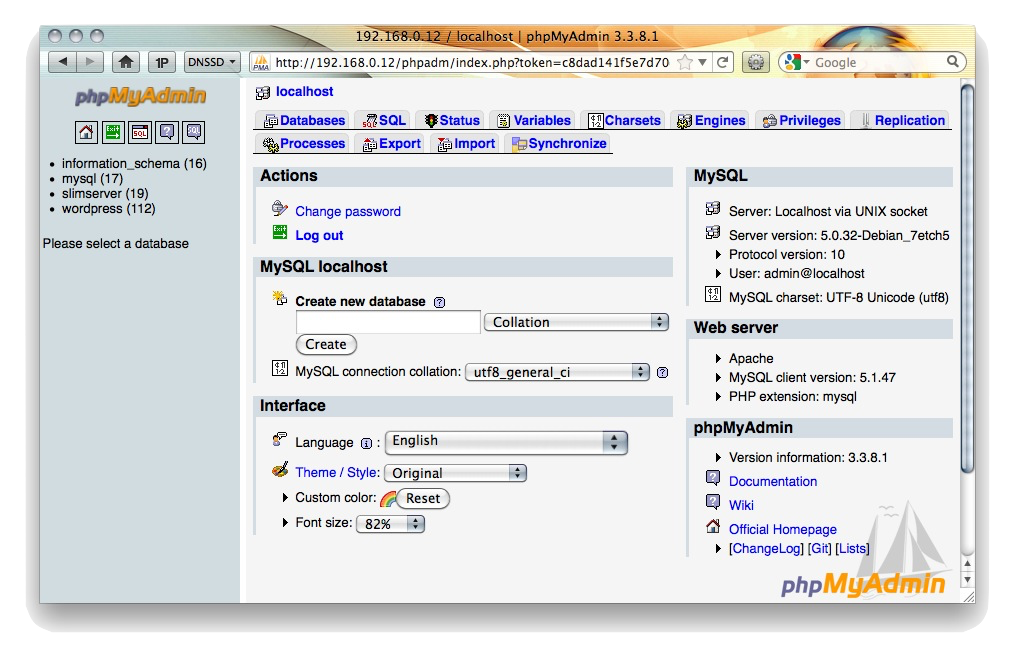
Task: Click the 1P toolbar button
Action: coord(162,62)
